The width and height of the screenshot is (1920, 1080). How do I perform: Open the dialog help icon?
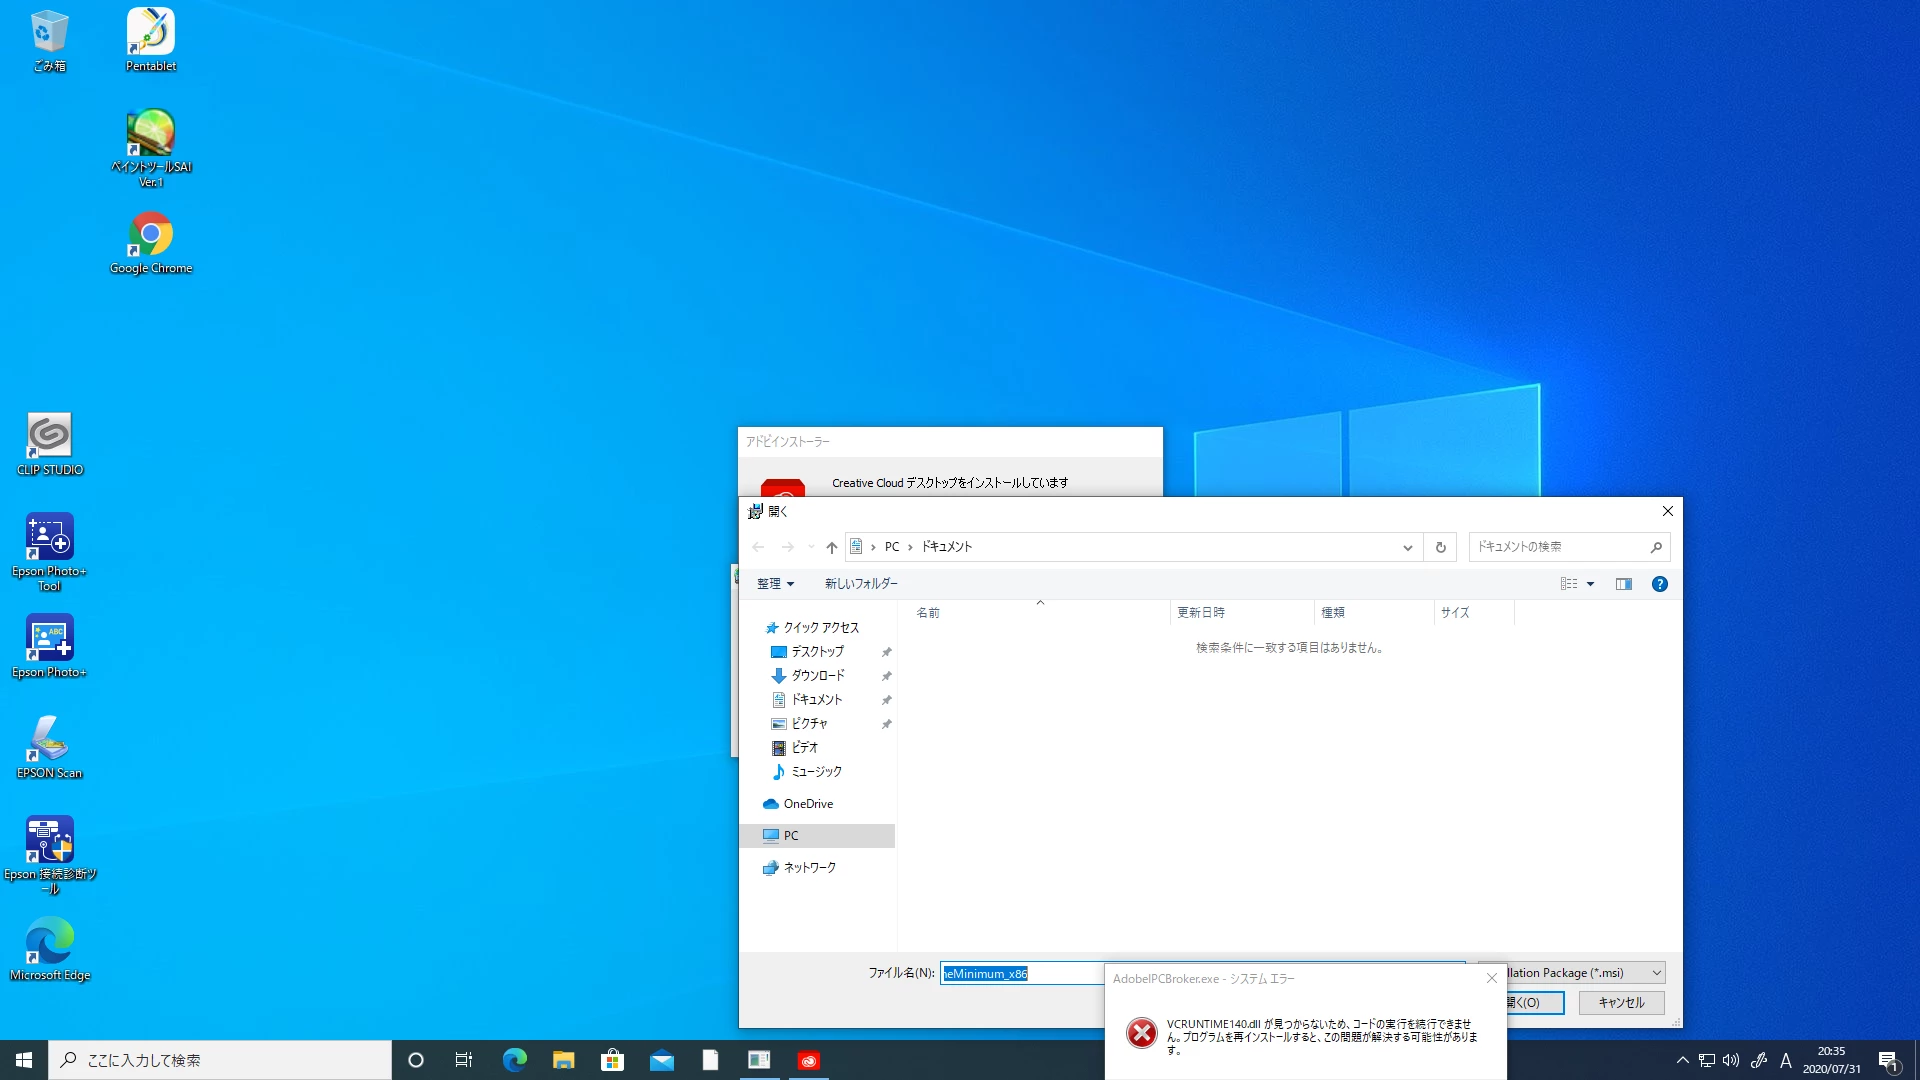pyautogui.click(x=1659, y=584)
